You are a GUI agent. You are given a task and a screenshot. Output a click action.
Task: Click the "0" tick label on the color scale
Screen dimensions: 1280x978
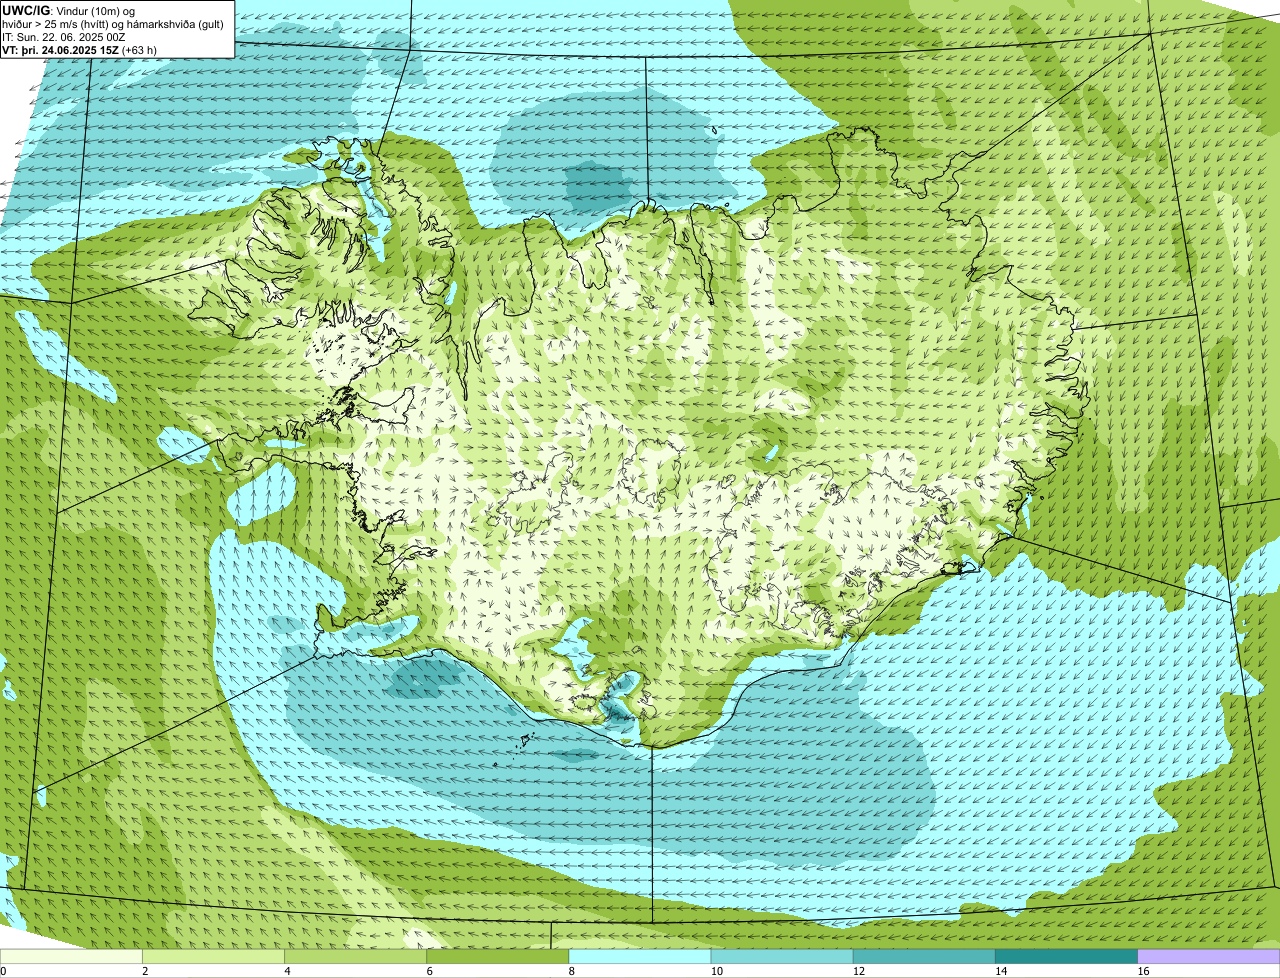(3, 971)
